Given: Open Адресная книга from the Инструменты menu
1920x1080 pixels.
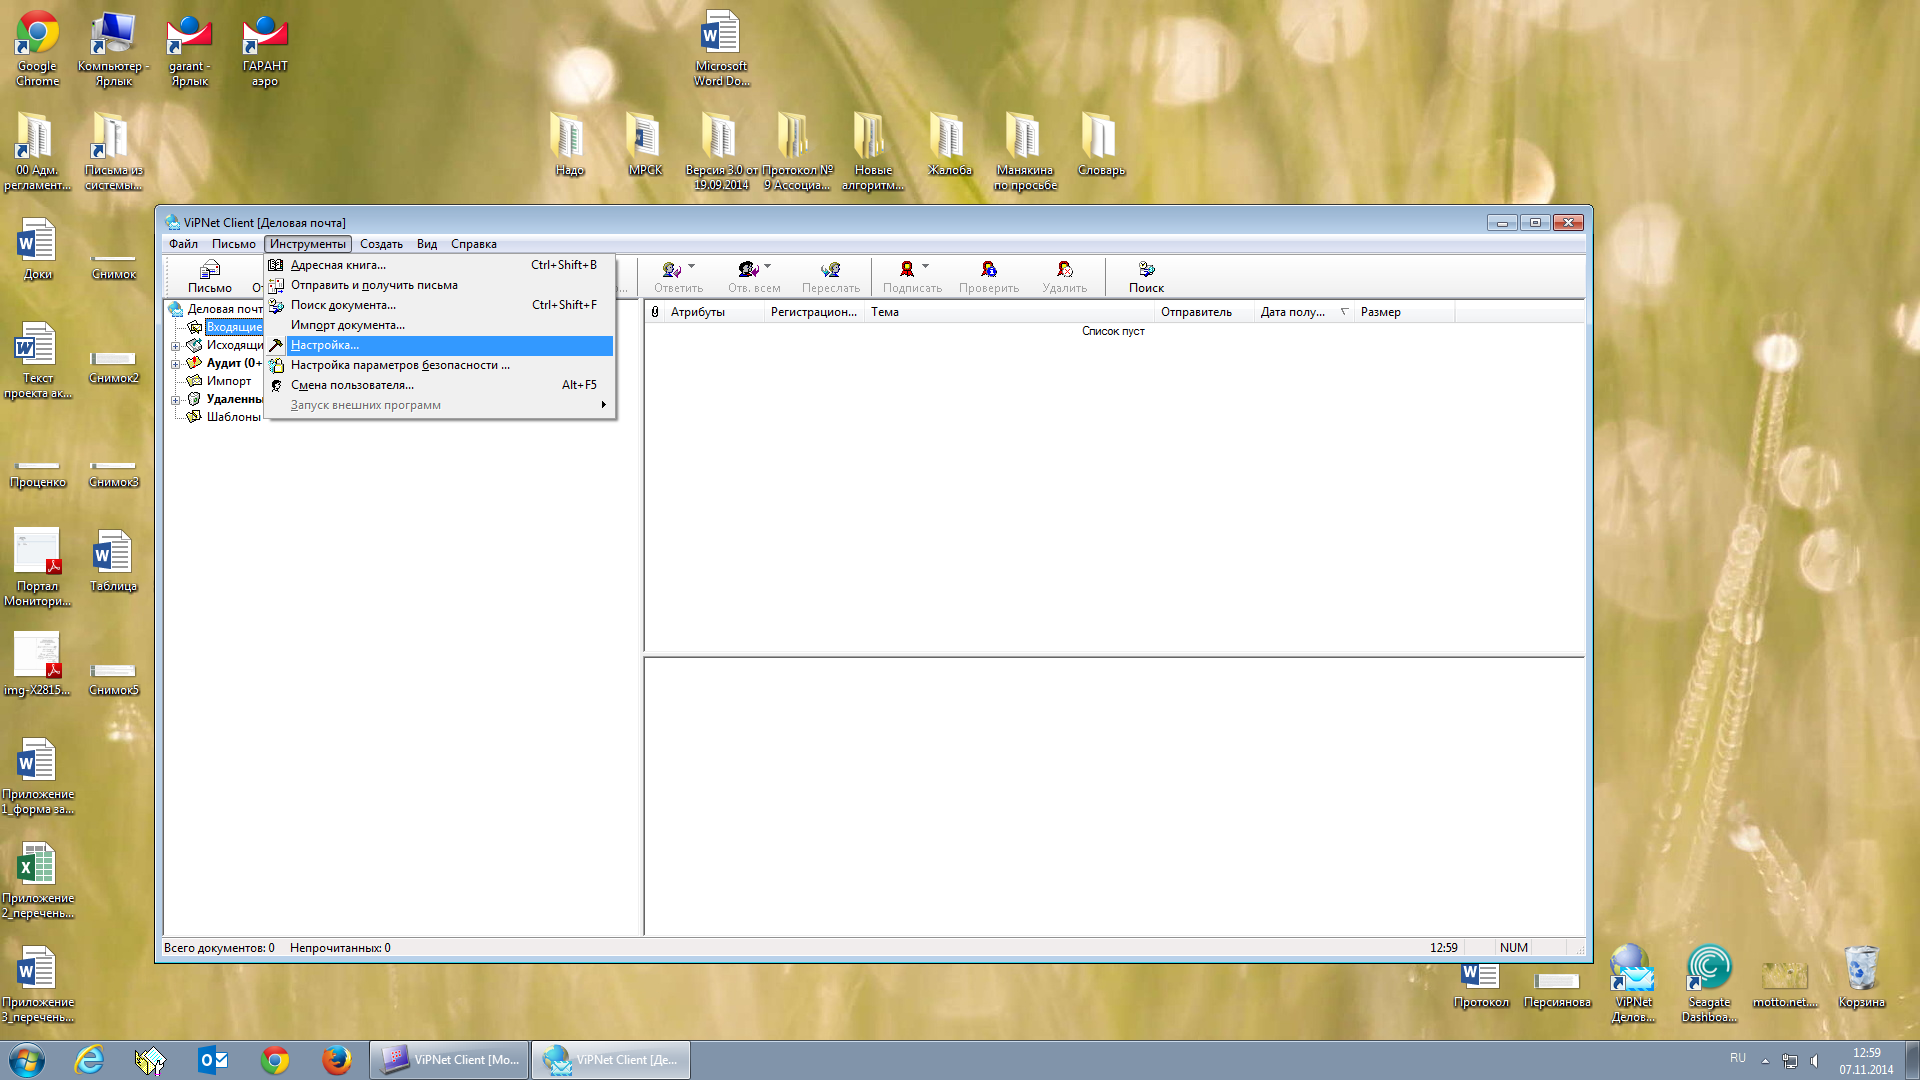Looking at the screenshot, I should (x=338, y=265).
